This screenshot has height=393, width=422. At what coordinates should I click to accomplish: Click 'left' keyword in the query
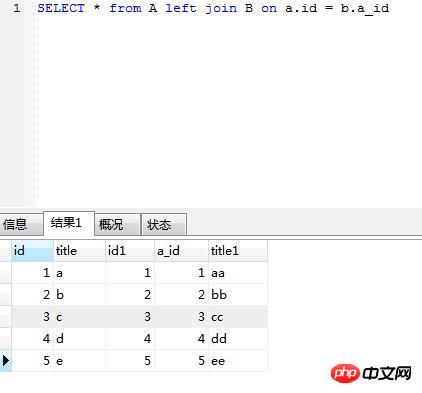(181, 8)
